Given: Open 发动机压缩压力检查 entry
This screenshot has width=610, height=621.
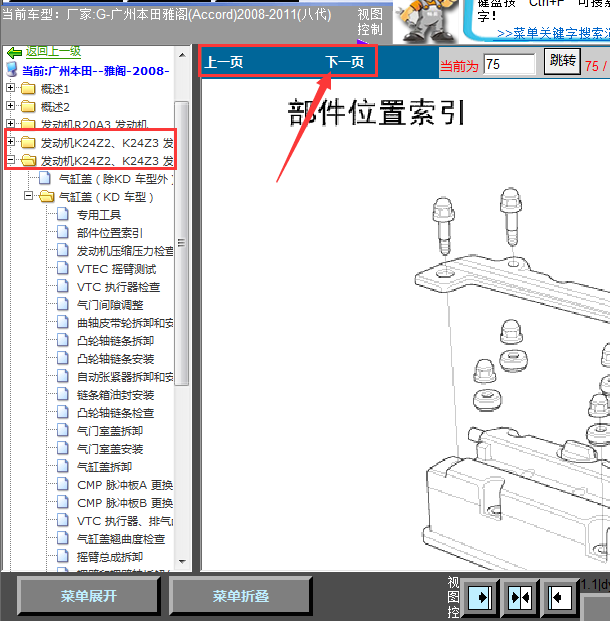Looking at the screenshot, I should point(125,251).
